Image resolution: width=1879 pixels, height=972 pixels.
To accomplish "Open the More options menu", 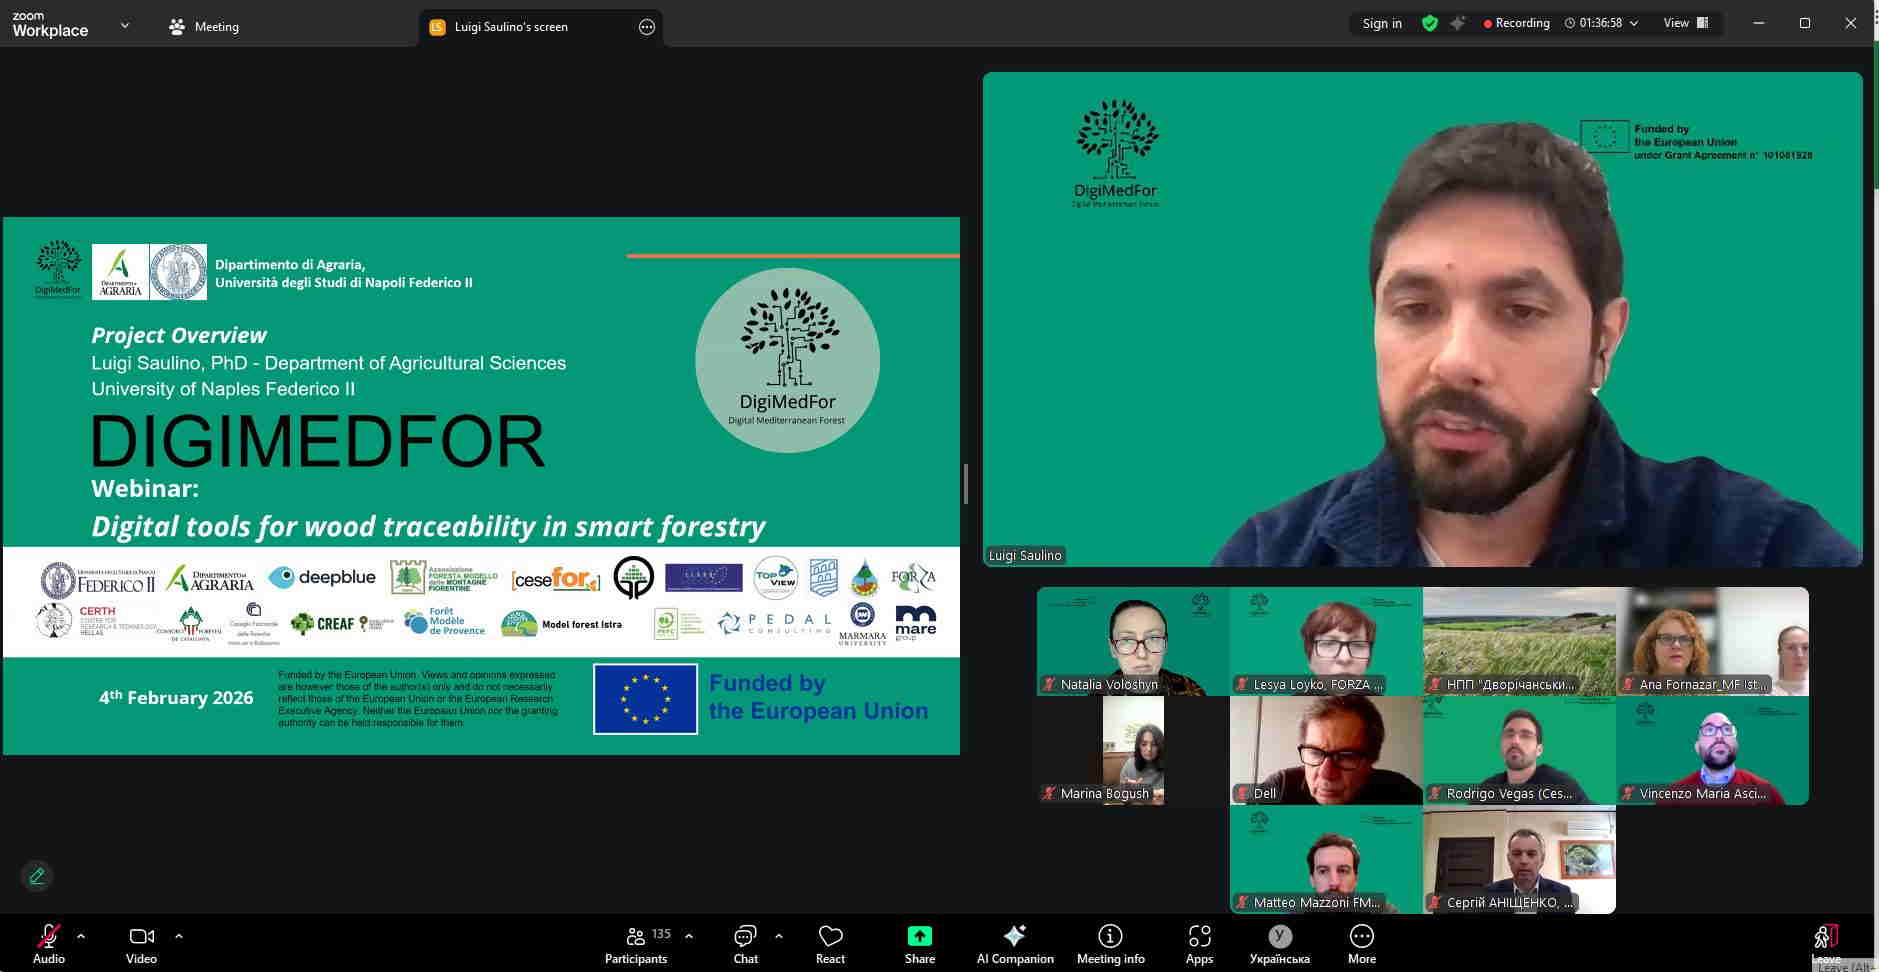I will pos(1361,943).
